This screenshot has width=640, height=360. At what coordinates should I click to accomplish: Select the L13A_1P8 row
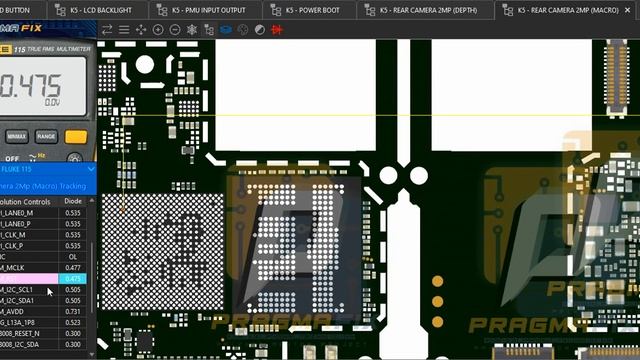pos(43,322)
